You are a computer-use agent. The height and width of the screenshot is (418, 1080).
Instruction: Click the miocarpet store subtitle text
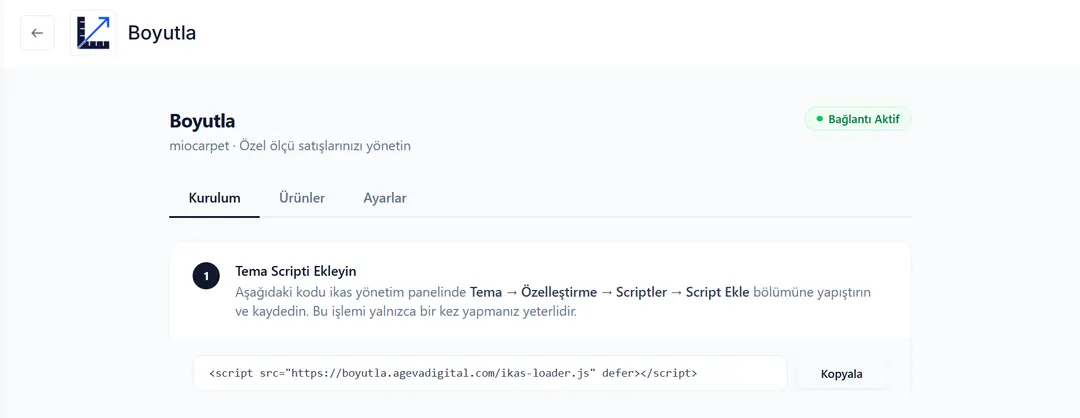pos(290,147)
